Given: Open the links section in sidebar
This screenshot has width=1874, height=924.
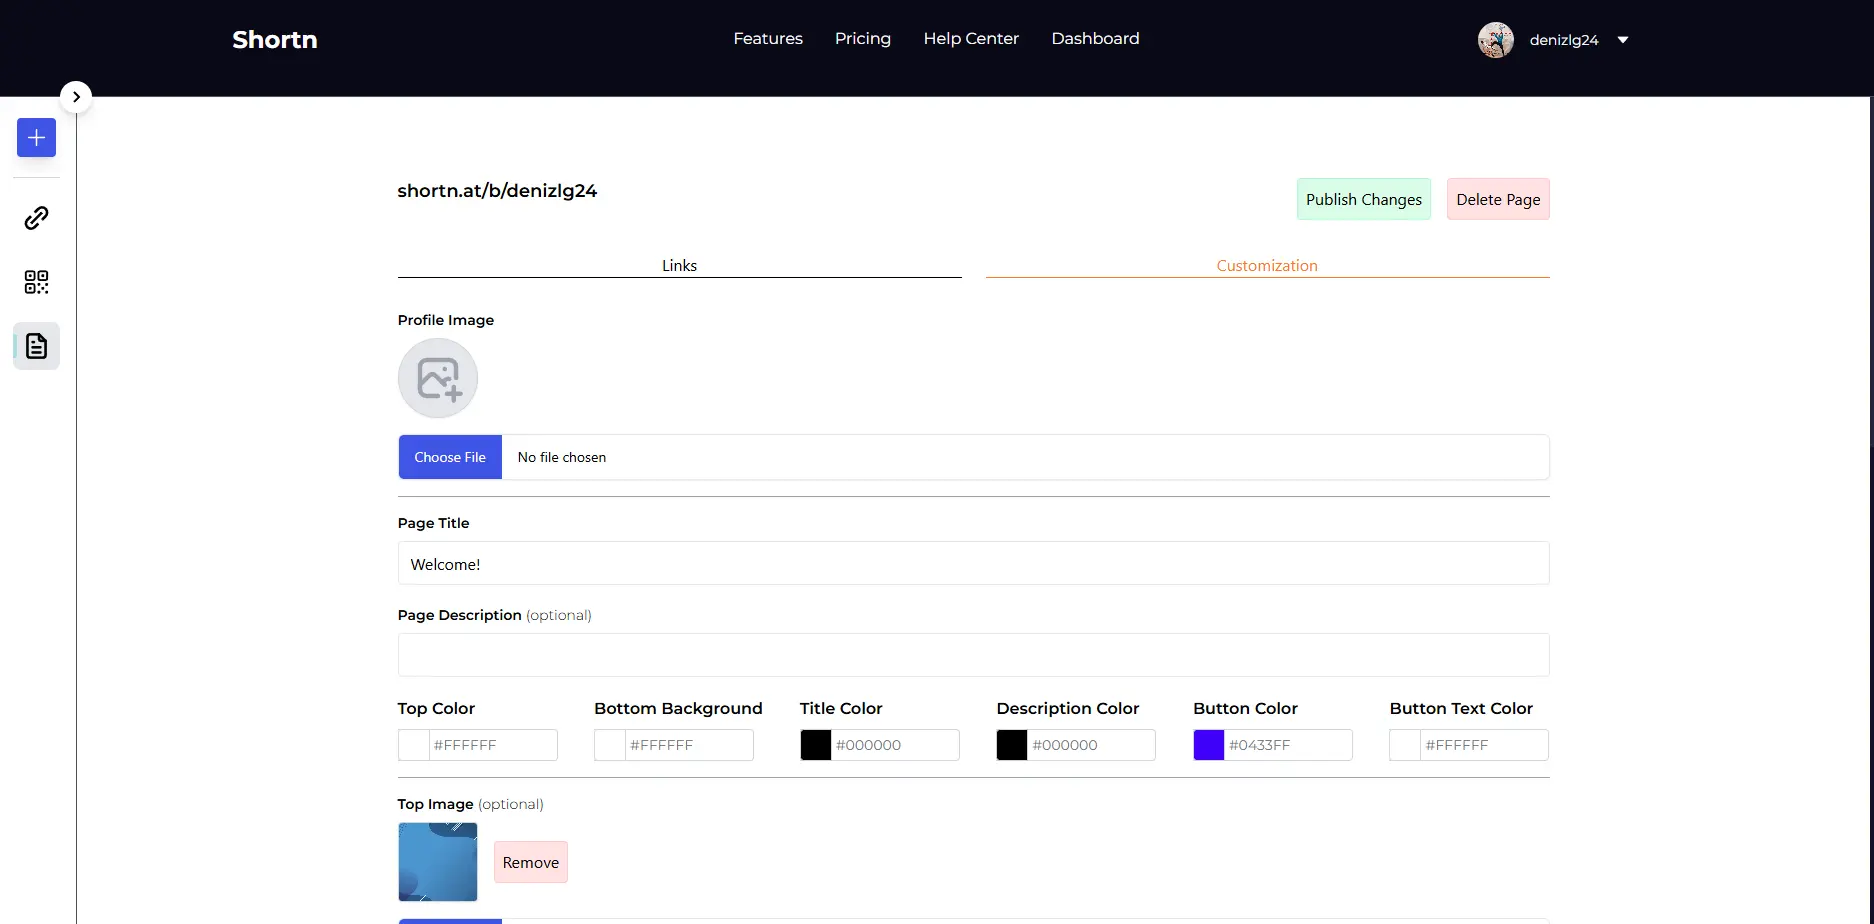Looking at the screenshot, I should click(x=36, y=218).
